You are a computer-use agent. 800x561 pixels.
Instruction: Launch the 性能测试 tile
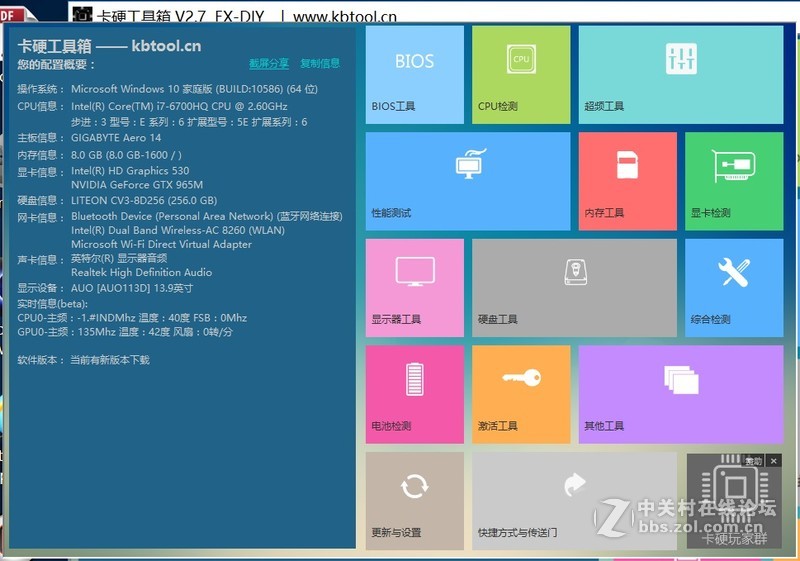(x=468, y=181)
